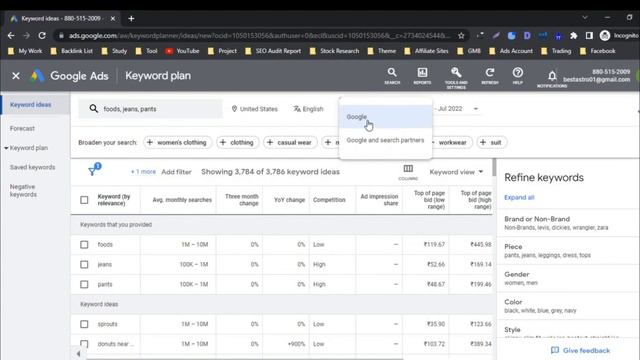Open the My Work bookmark folder

point(25,51)
